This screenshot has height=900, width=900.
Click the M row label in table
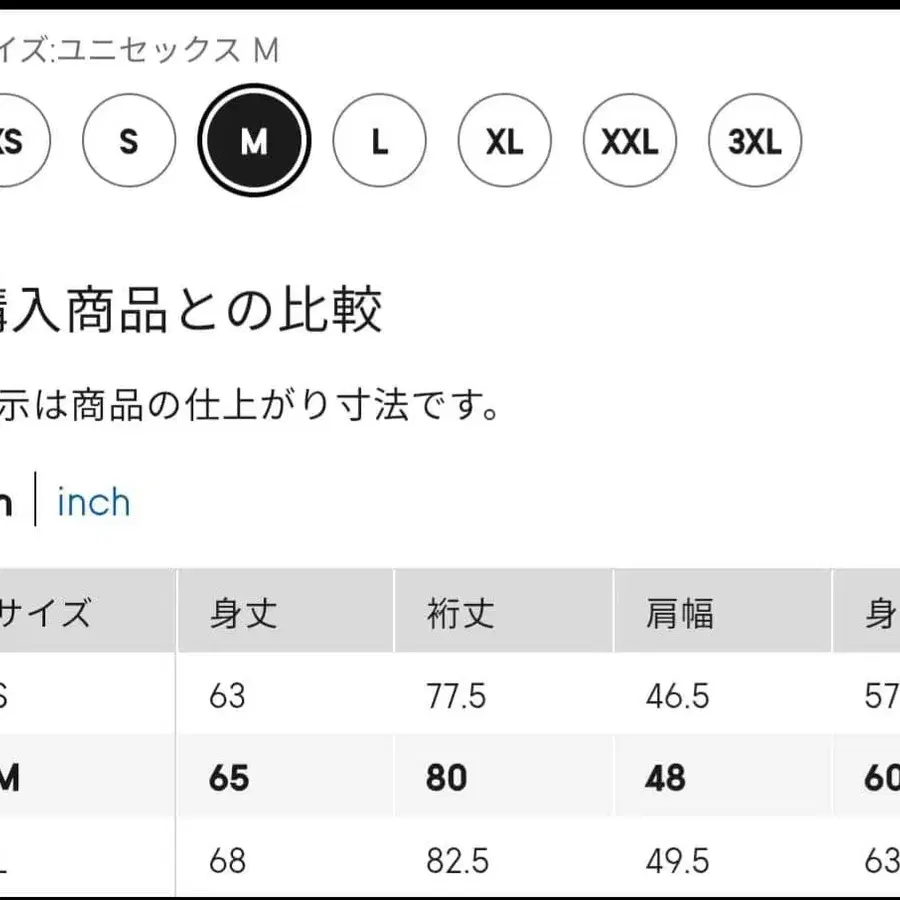(10, 778)
